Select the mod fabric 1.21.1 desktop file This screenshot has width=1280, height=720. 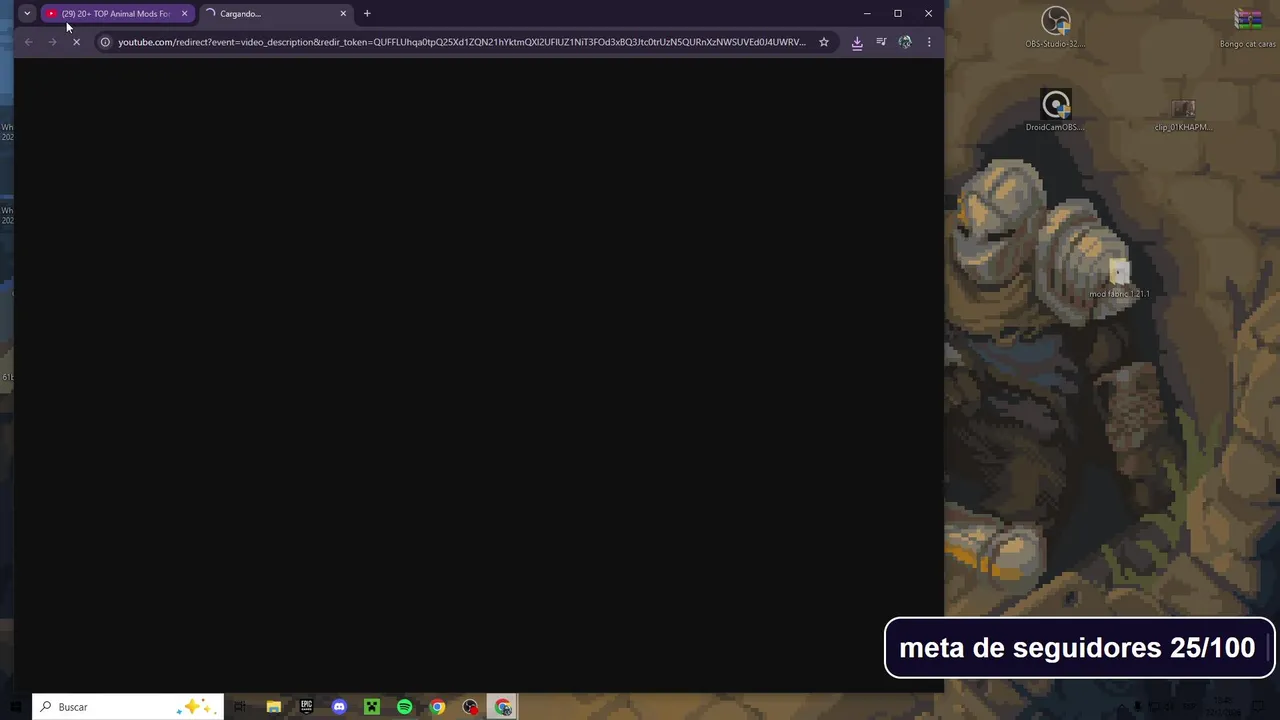pyautogui.click(x=1119, y=280)
